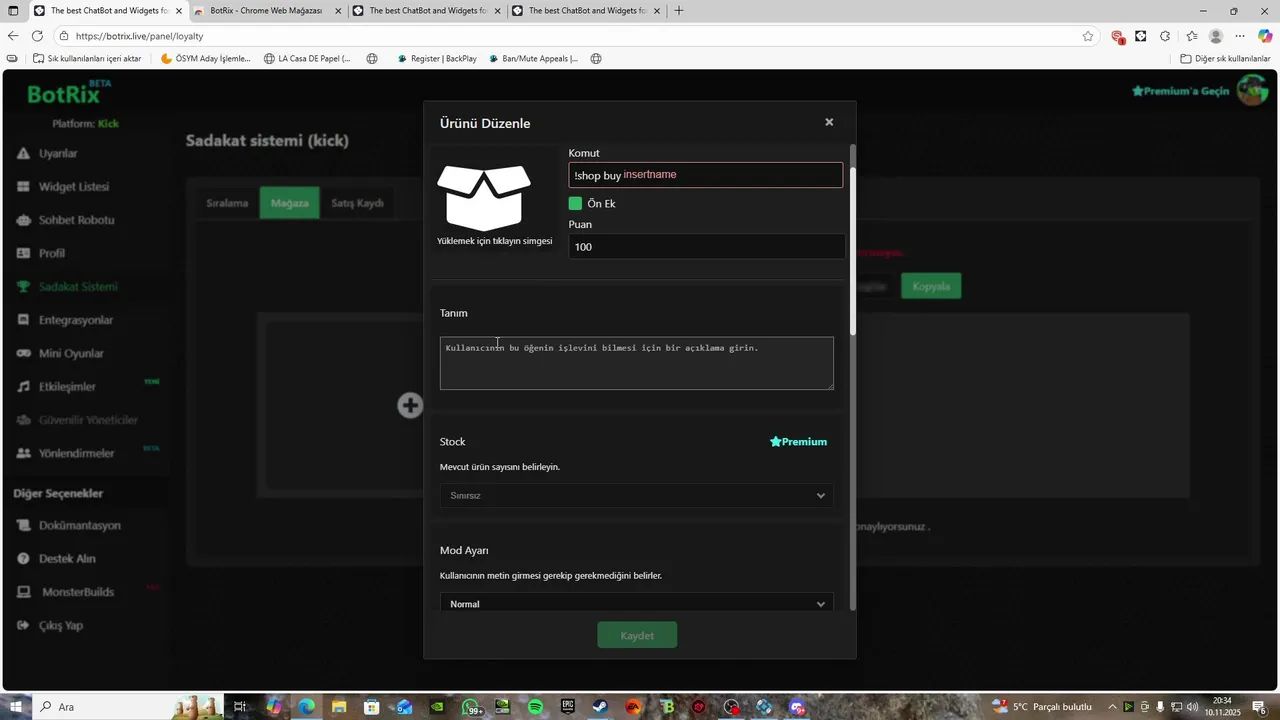Open Mini Oyunlar in the sidebar
The width and height of the screenshot is (1280, 720).
pos(71,353)
